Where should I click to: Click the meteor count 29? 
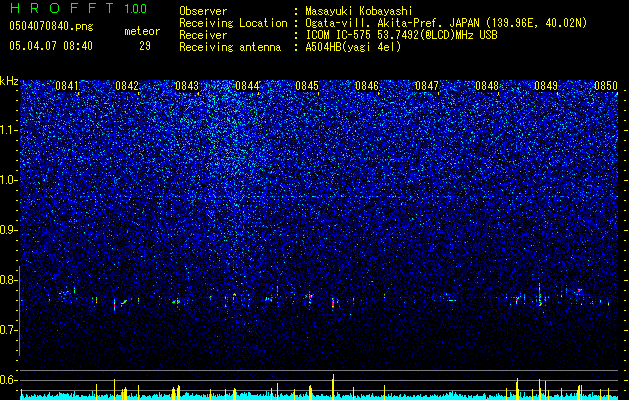145,46
